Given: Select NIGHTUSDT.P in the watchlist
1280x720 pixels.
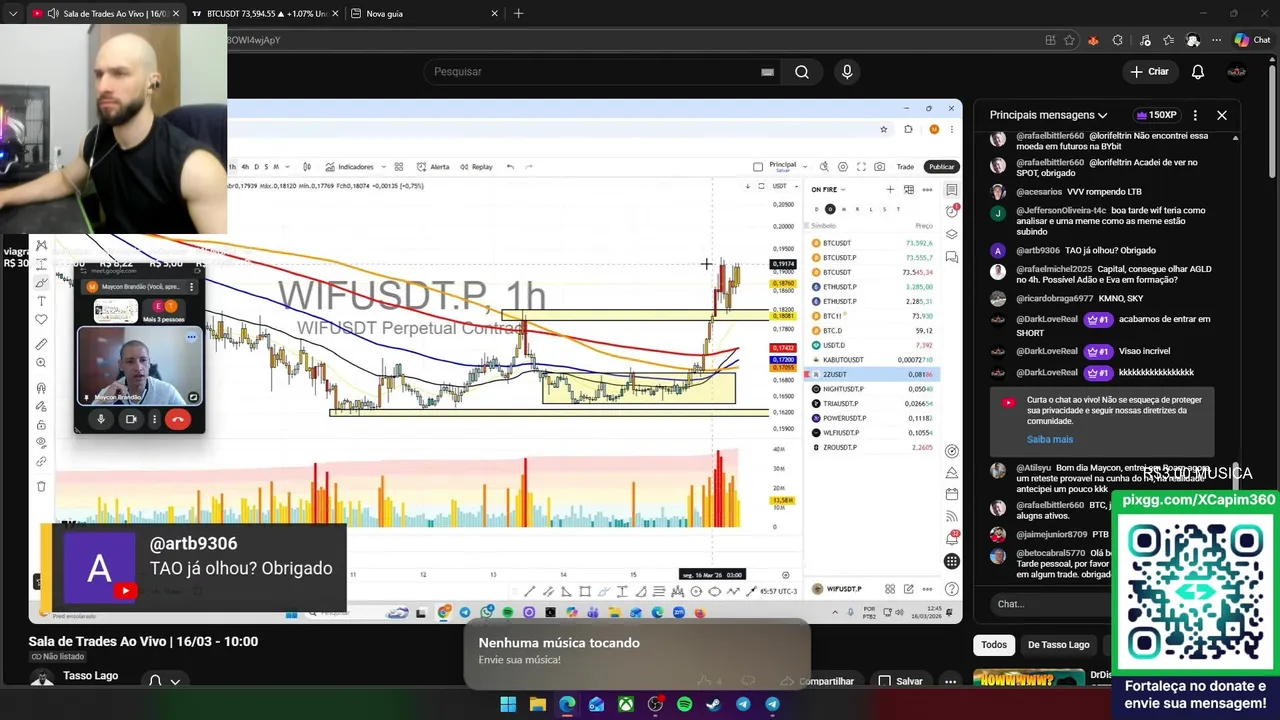Looking at the screenshot, I should [872, 389].
